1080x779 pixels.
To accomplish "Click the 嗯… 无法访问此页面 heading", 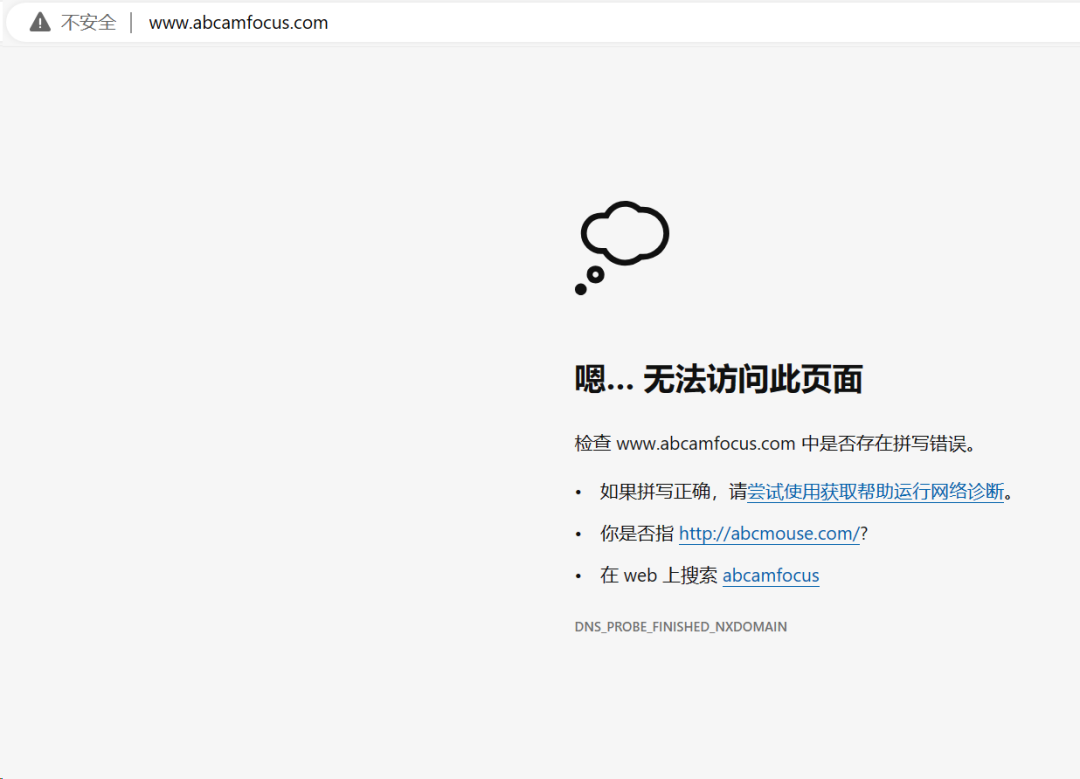I will pos(718,380).
